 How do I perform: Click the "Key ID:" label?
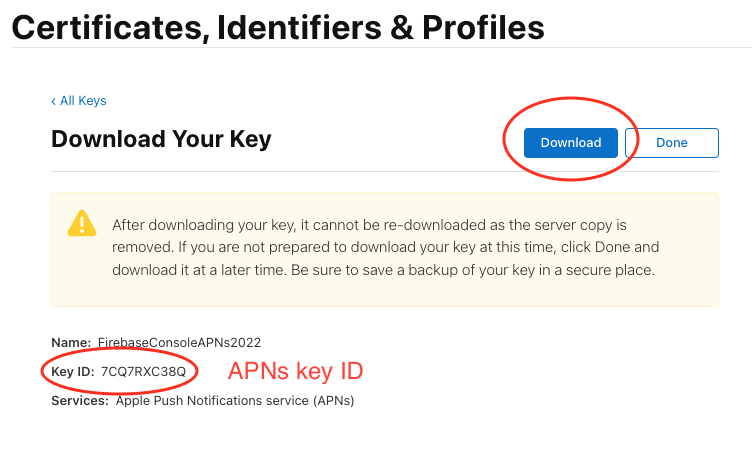pyautogui.click(x=73, y=372)
